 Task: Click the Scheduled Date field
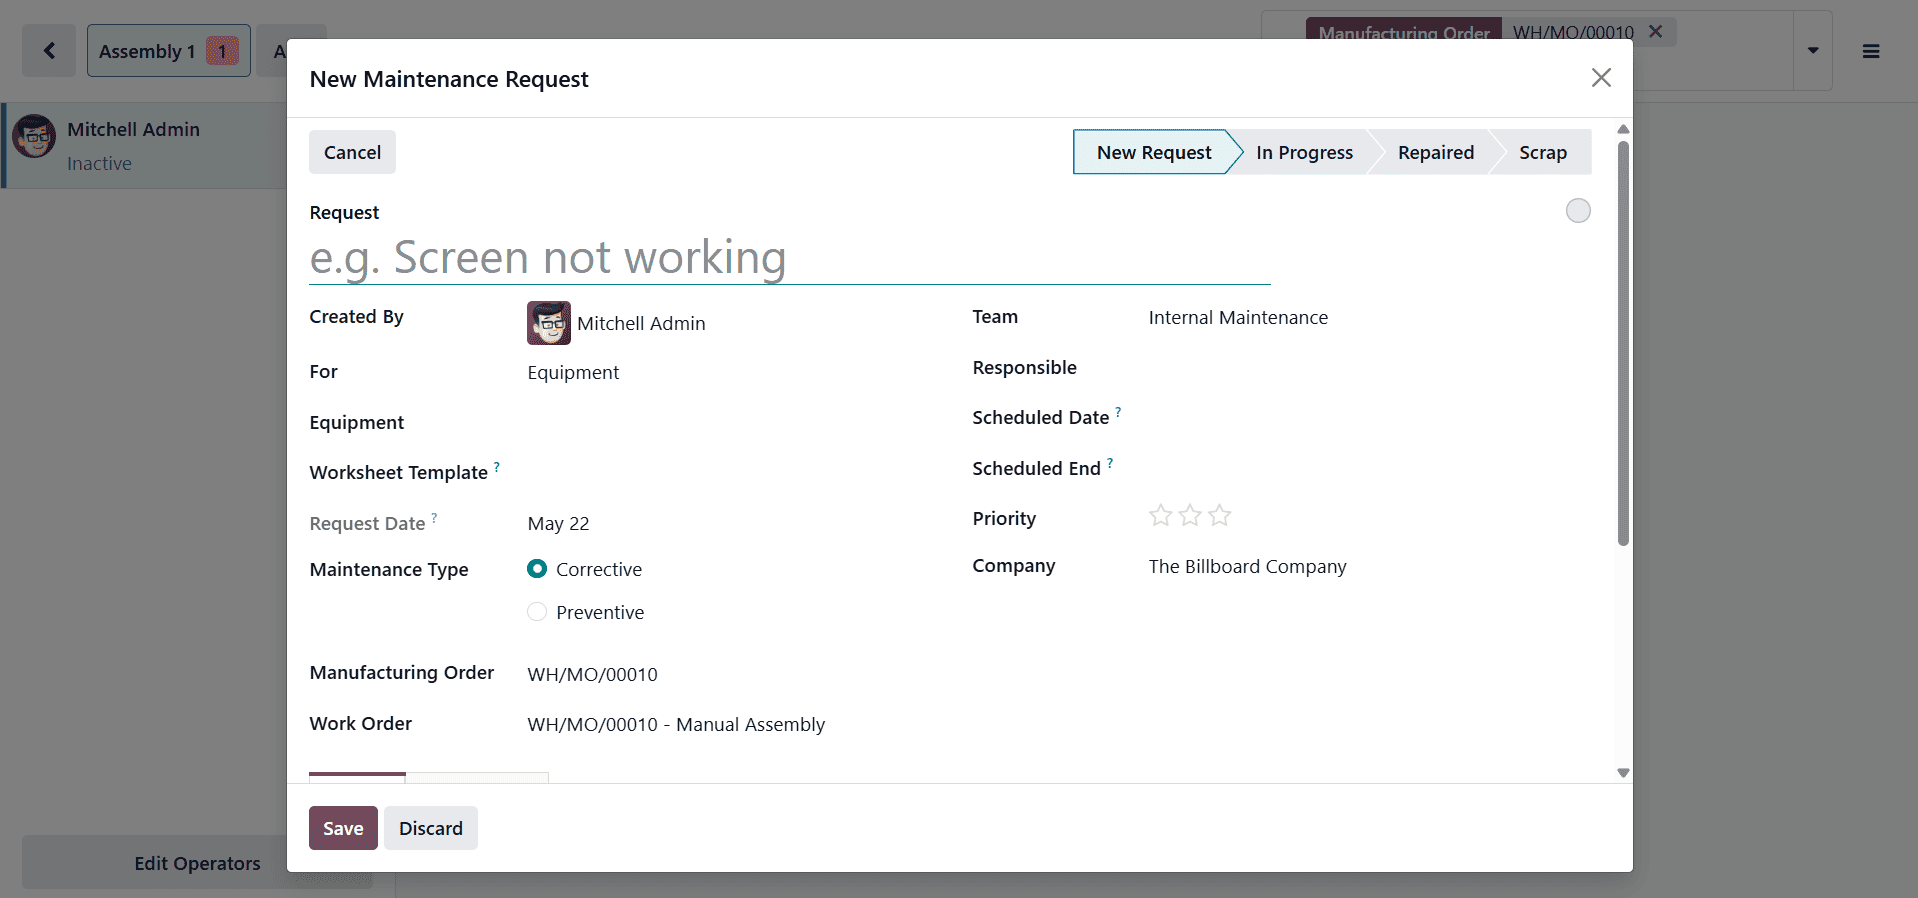click(x=1369, y=418)
